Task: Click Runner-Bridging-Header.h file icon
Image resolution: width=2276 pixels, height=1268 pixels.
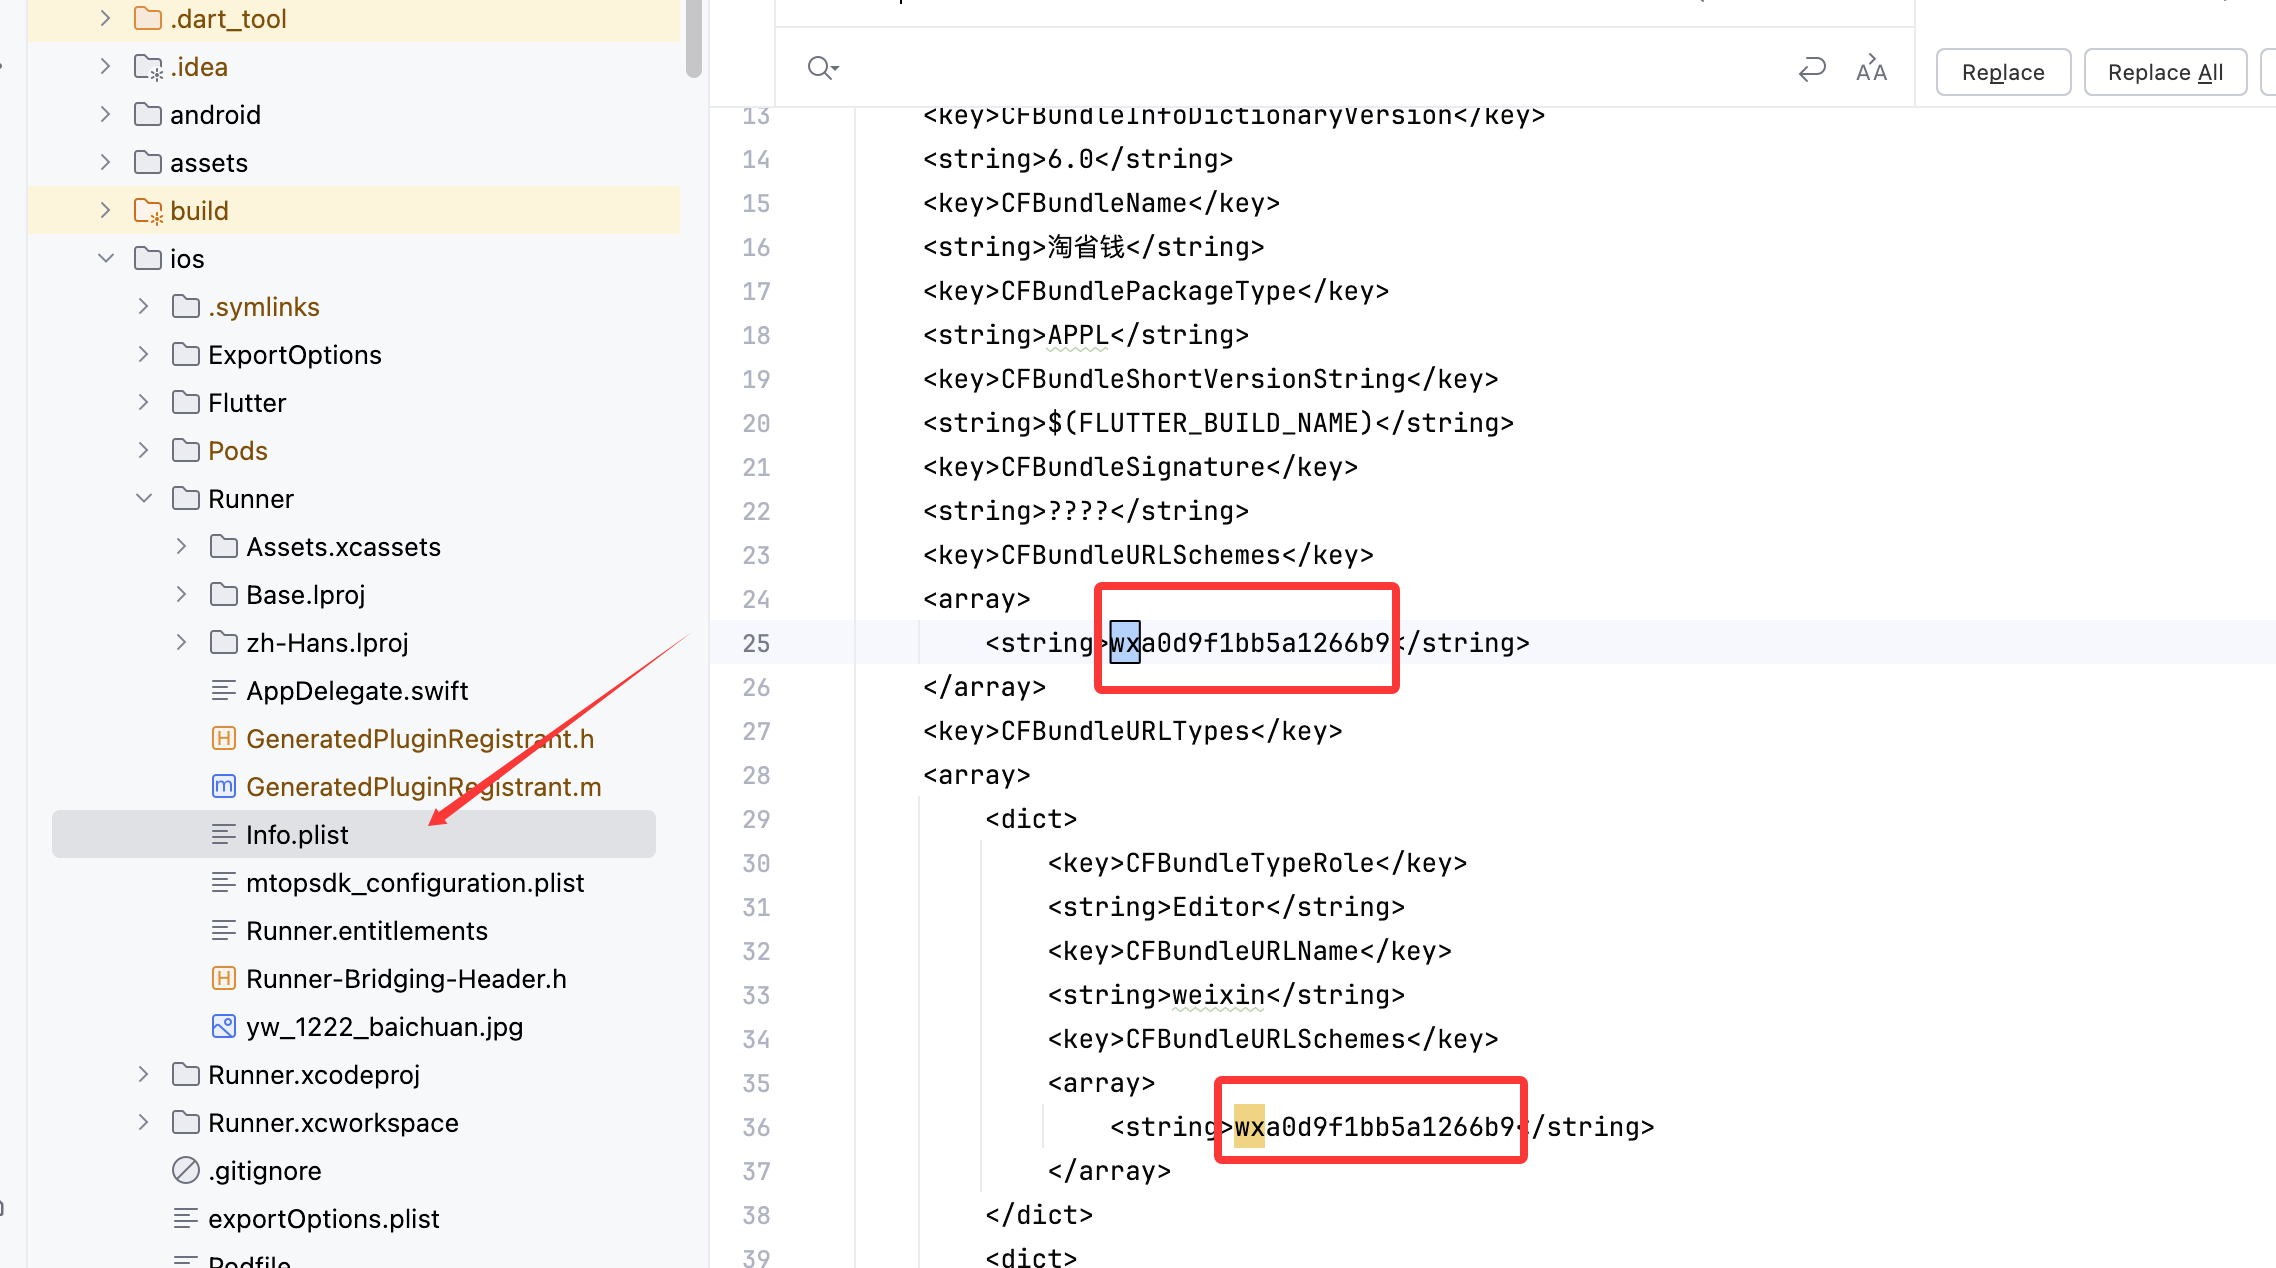Action: (224, 978)
